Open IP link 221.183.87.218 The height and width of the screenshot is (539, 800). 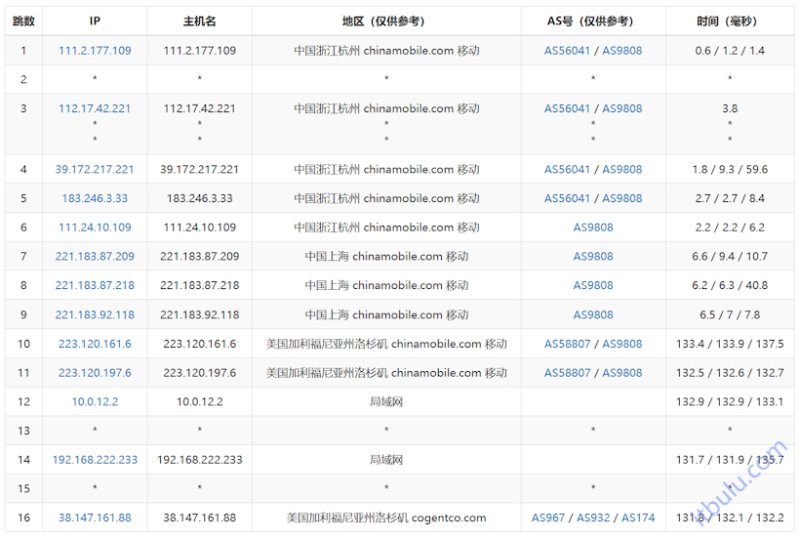click(95, 285)
